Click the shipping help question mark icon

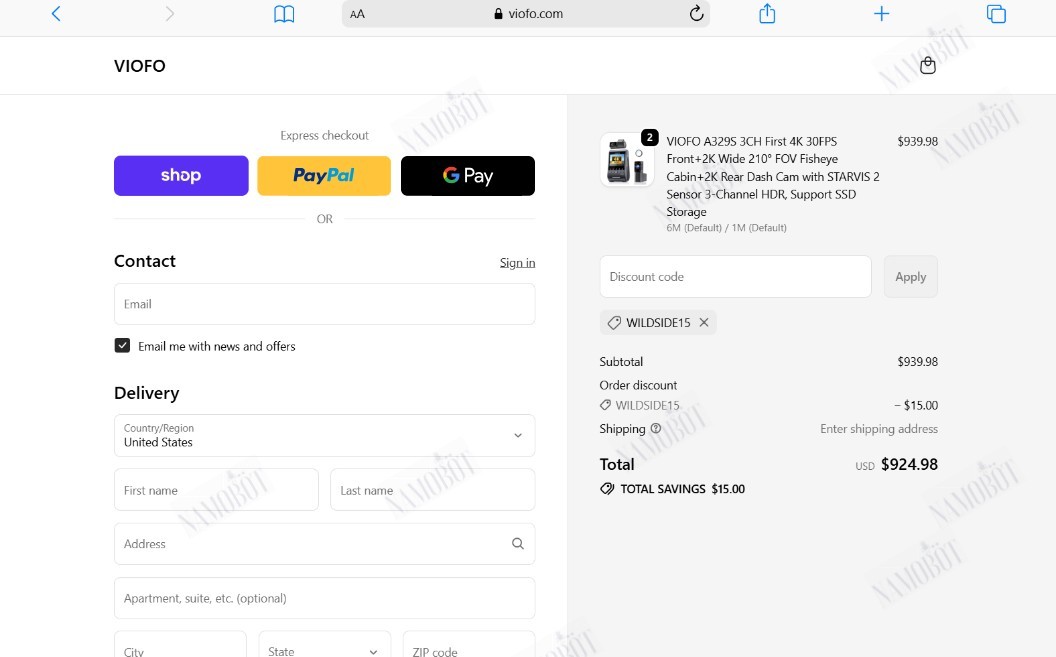click(x=655, y=428)
